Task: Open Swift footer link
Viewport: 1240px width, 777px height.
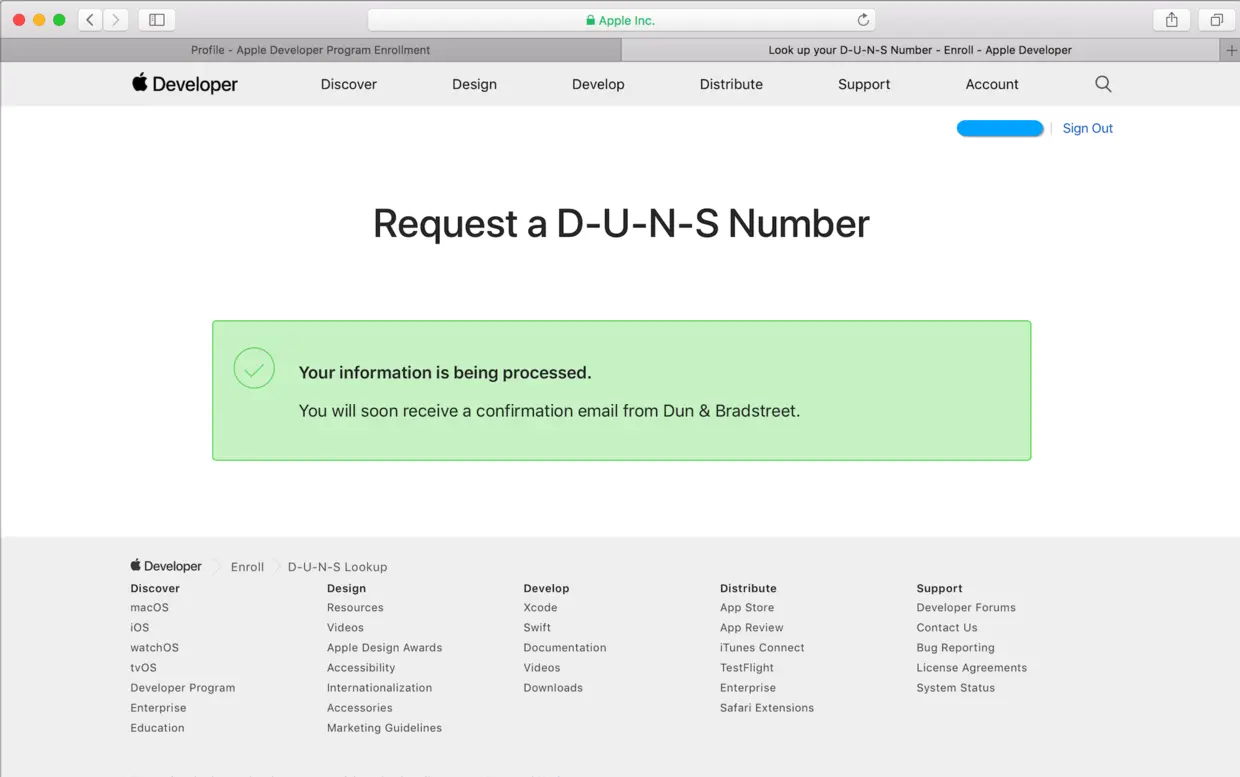Action: pos(537,628)
